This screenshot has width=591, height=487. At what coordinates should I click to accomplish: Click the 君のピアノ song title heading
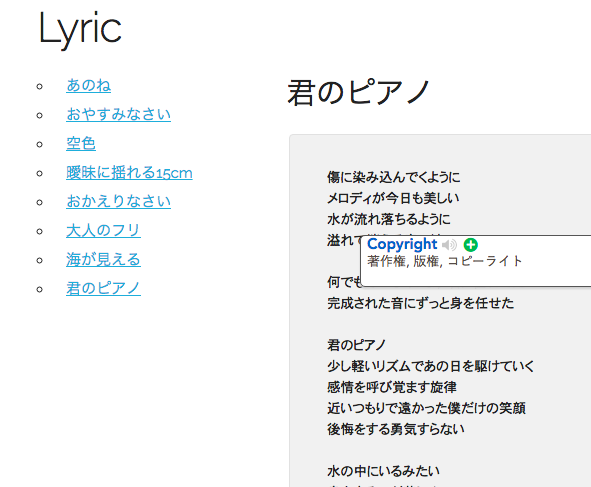tap(359, 92)
